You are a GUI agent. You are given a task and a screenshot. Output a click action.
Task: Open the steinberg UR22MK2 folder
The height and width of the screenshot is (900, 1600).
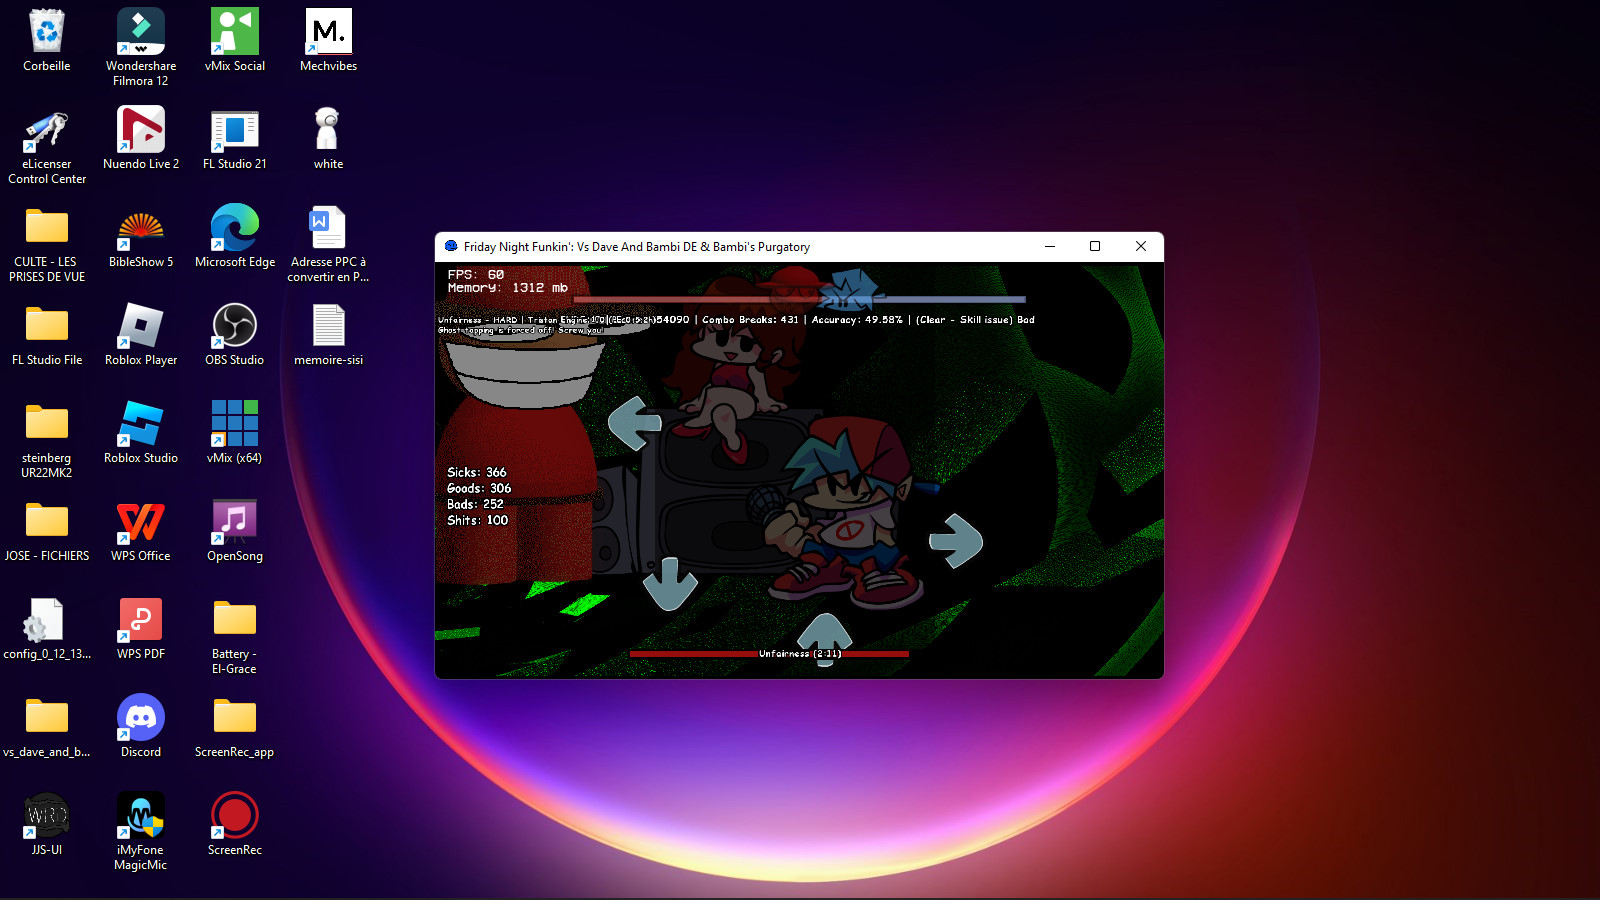click(x=47, y=441)
